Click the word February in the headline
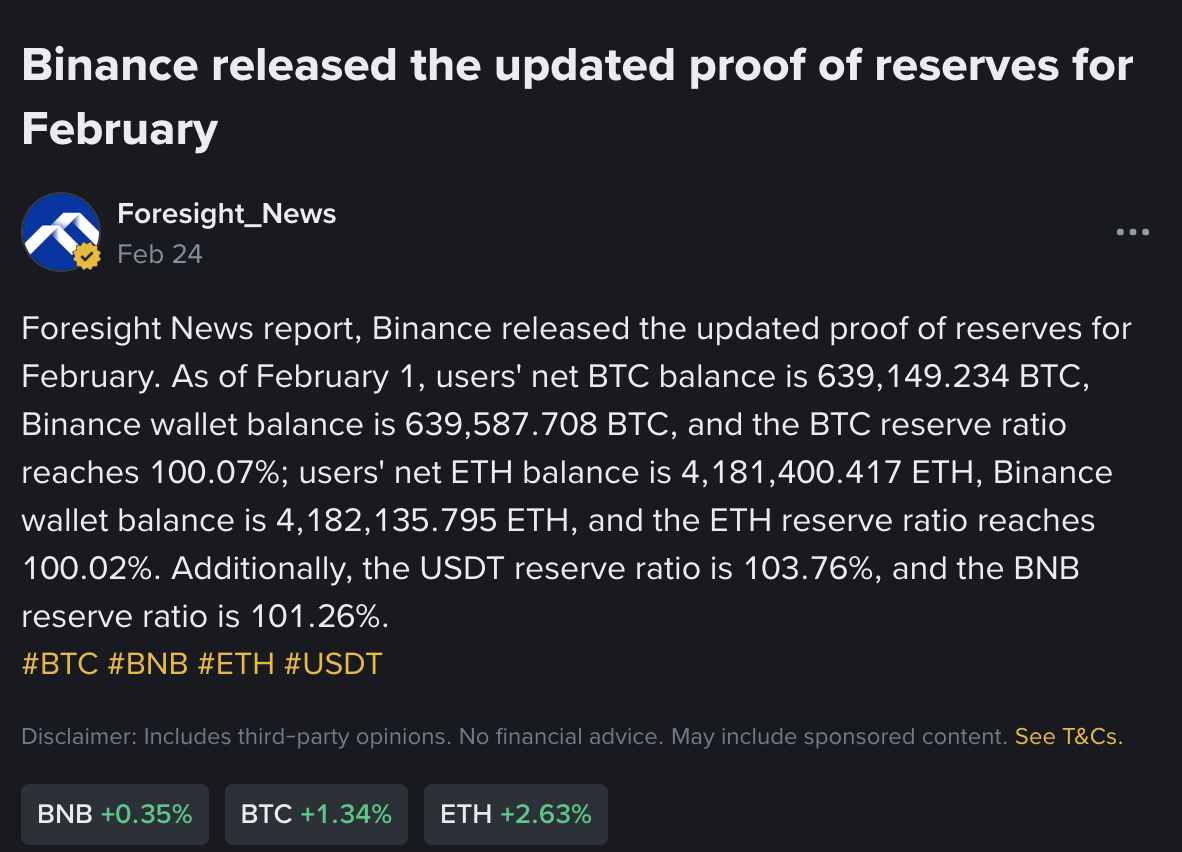Viewport: 1182px width, 852px height. point(120,129)
